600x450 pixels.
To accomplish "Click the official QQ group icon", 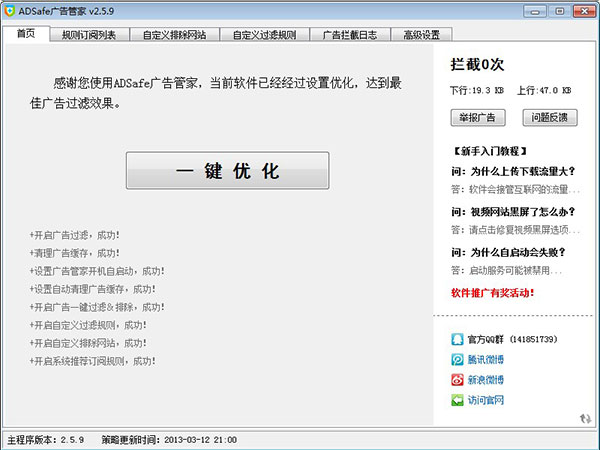I will pyautogui.click(x=457, y=339).
